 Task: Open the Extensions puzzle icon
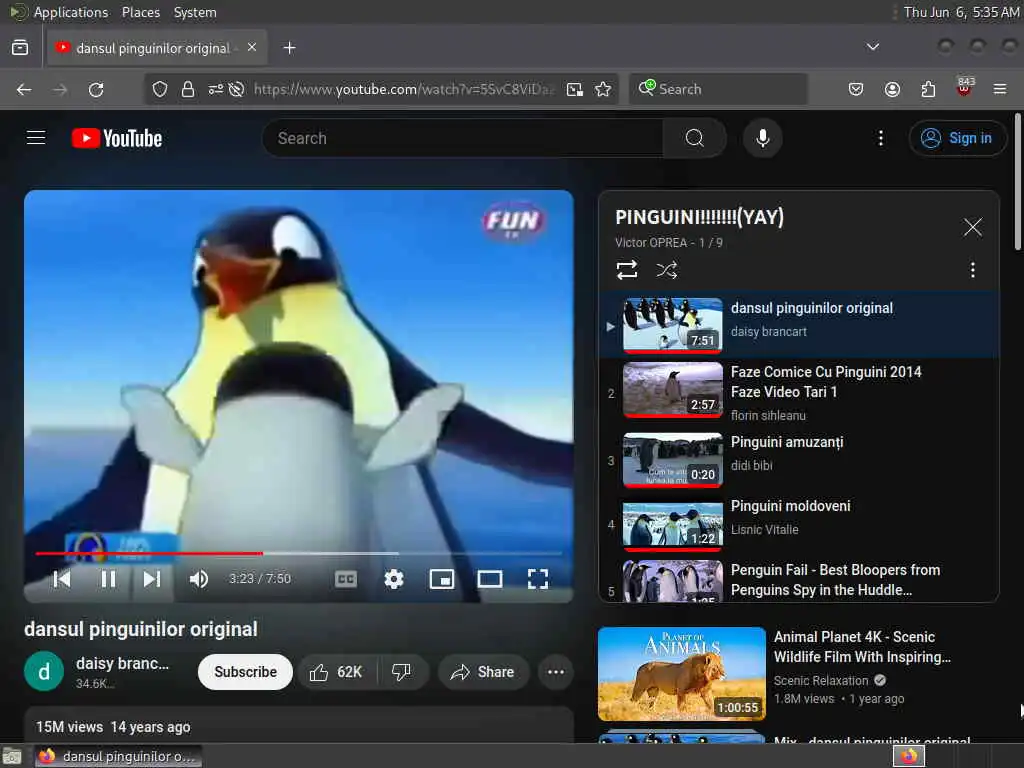click(928, 89)
